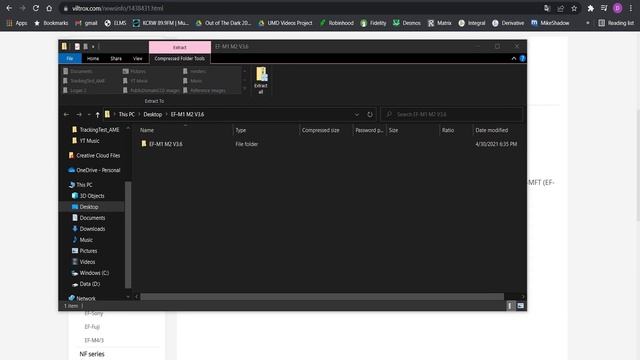Open the Apps bookmark shortcut
The height and width of the screenshot is (360, 640).
16,23
